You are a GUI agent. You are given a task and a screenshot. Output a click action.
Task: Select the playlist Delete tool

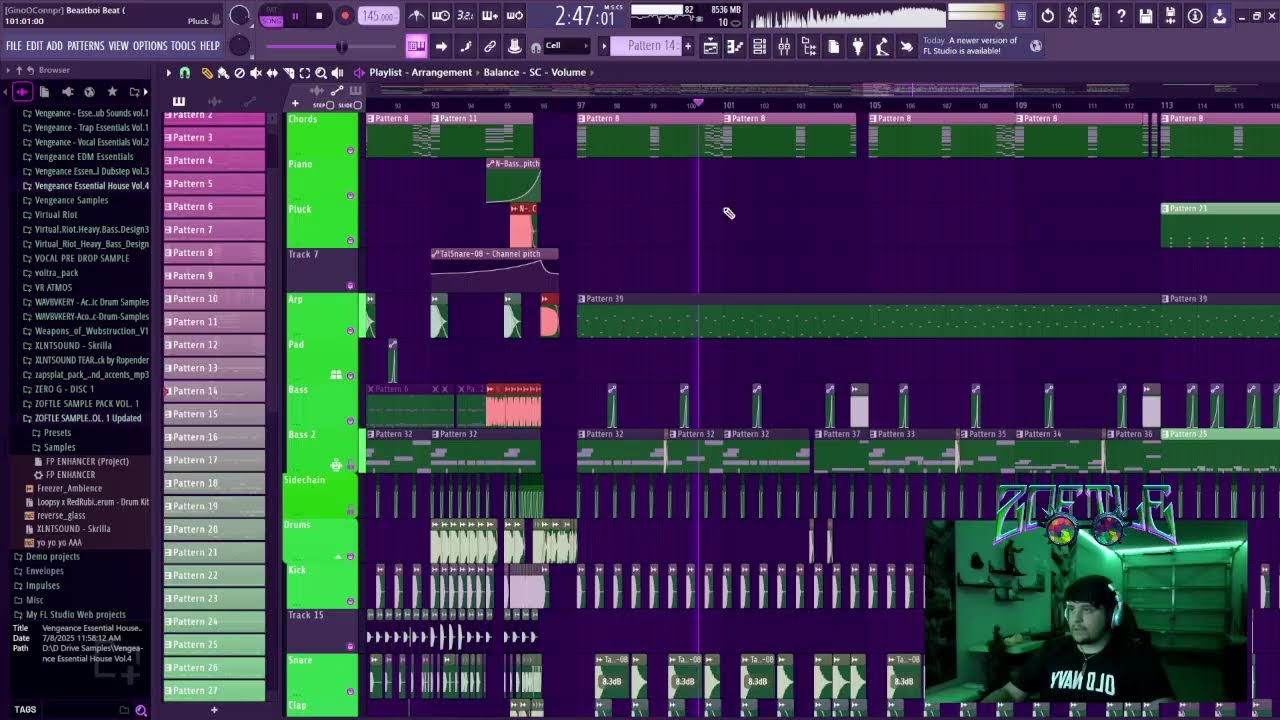pos(239,73)
